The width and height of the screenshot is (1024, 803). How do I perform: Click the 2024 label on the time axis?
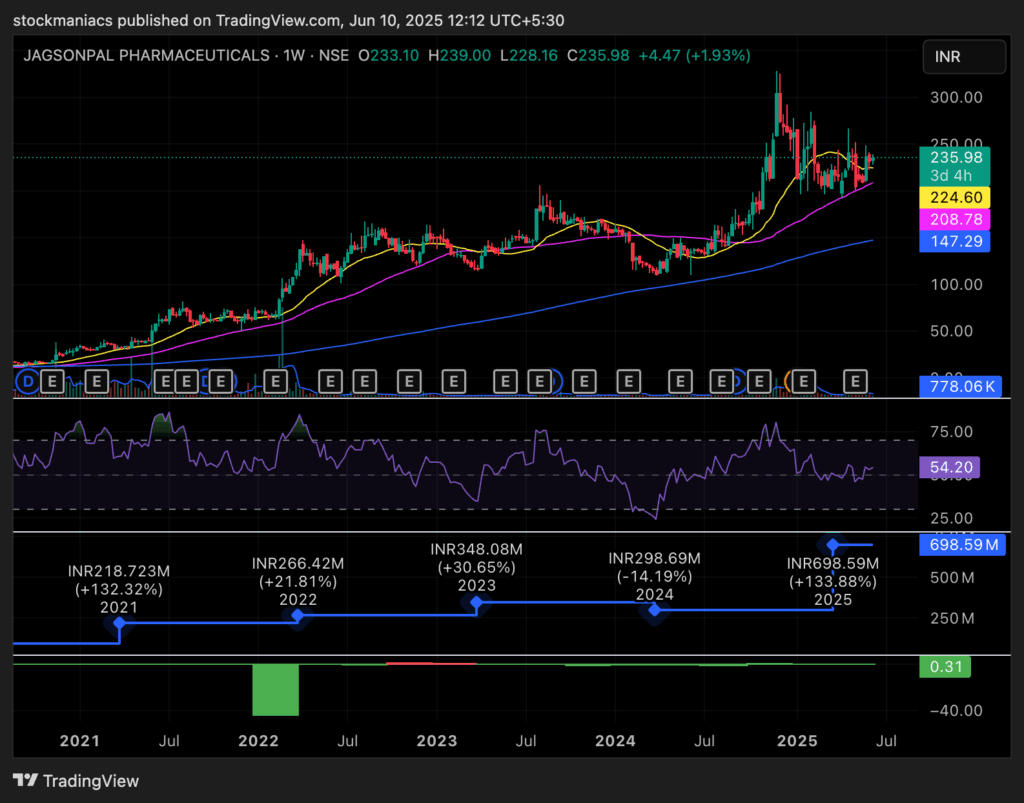pos(615,741)
